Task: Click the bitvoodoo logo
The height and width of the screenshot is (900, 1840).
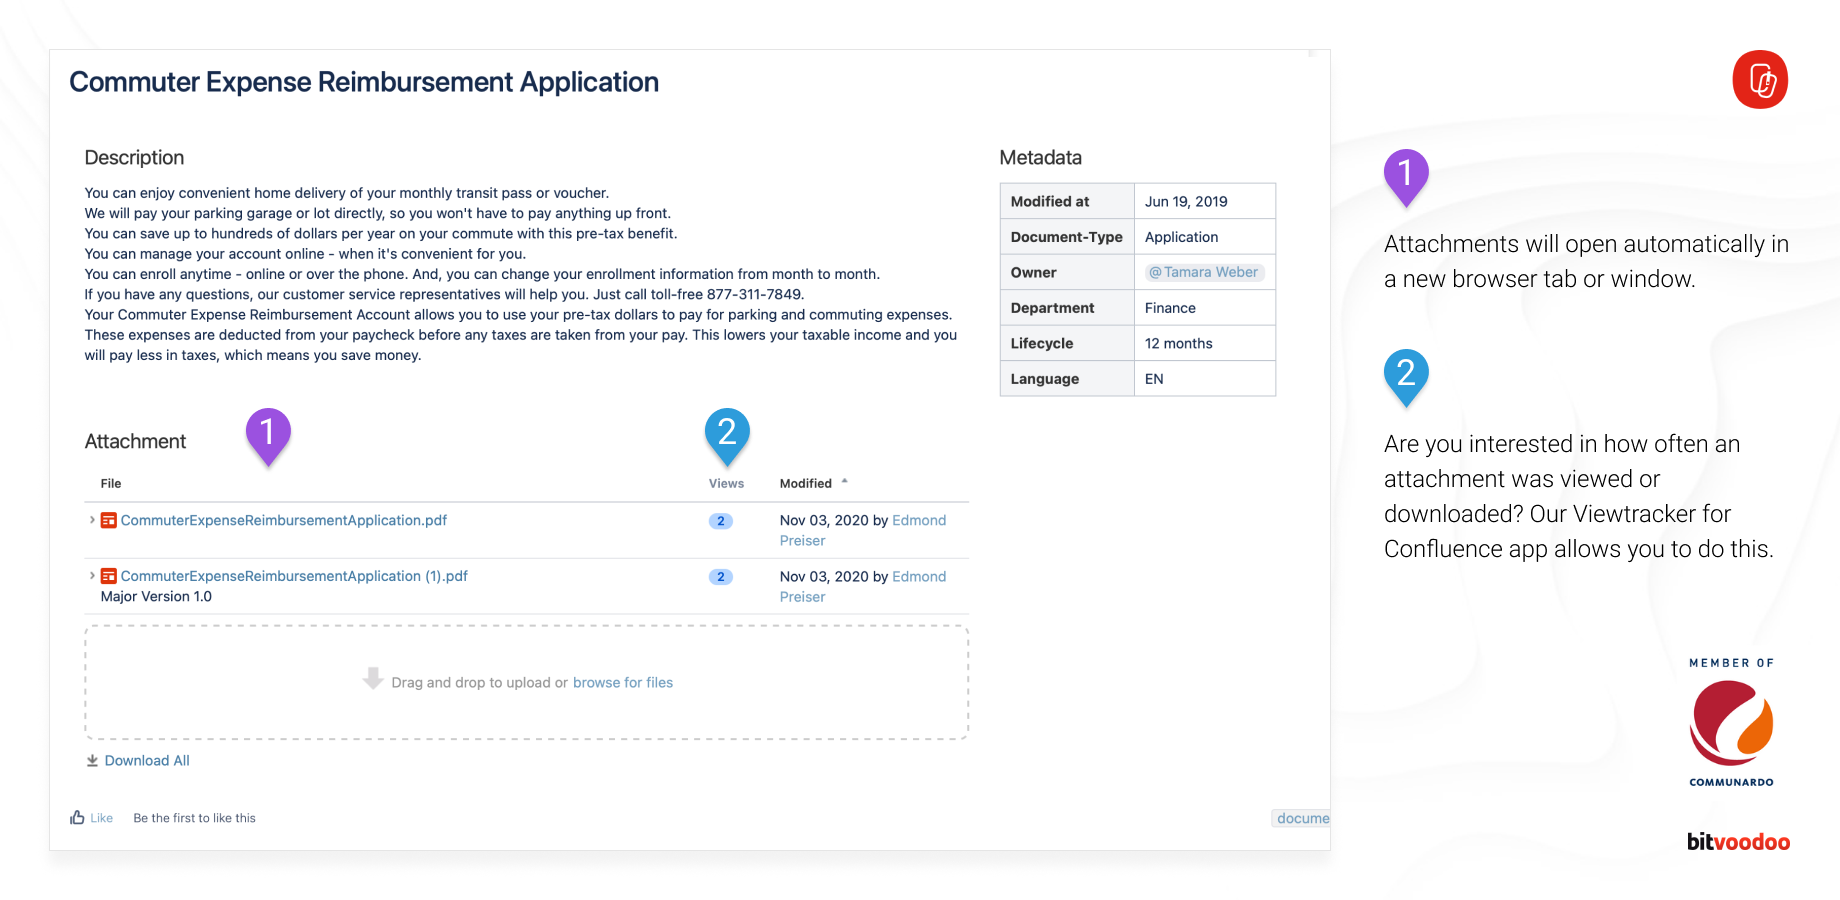Action: tap(1738, 841)
